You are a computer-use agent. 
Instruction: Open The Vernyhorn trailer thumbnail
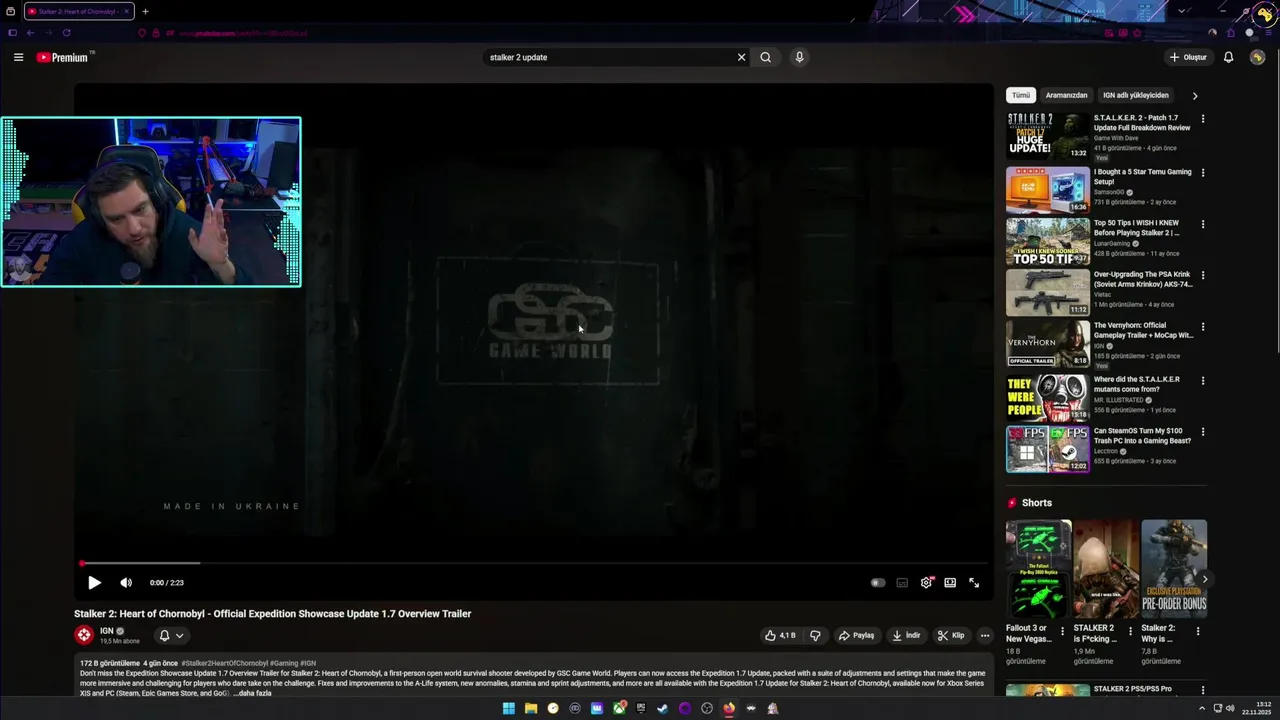(1048, 343)
